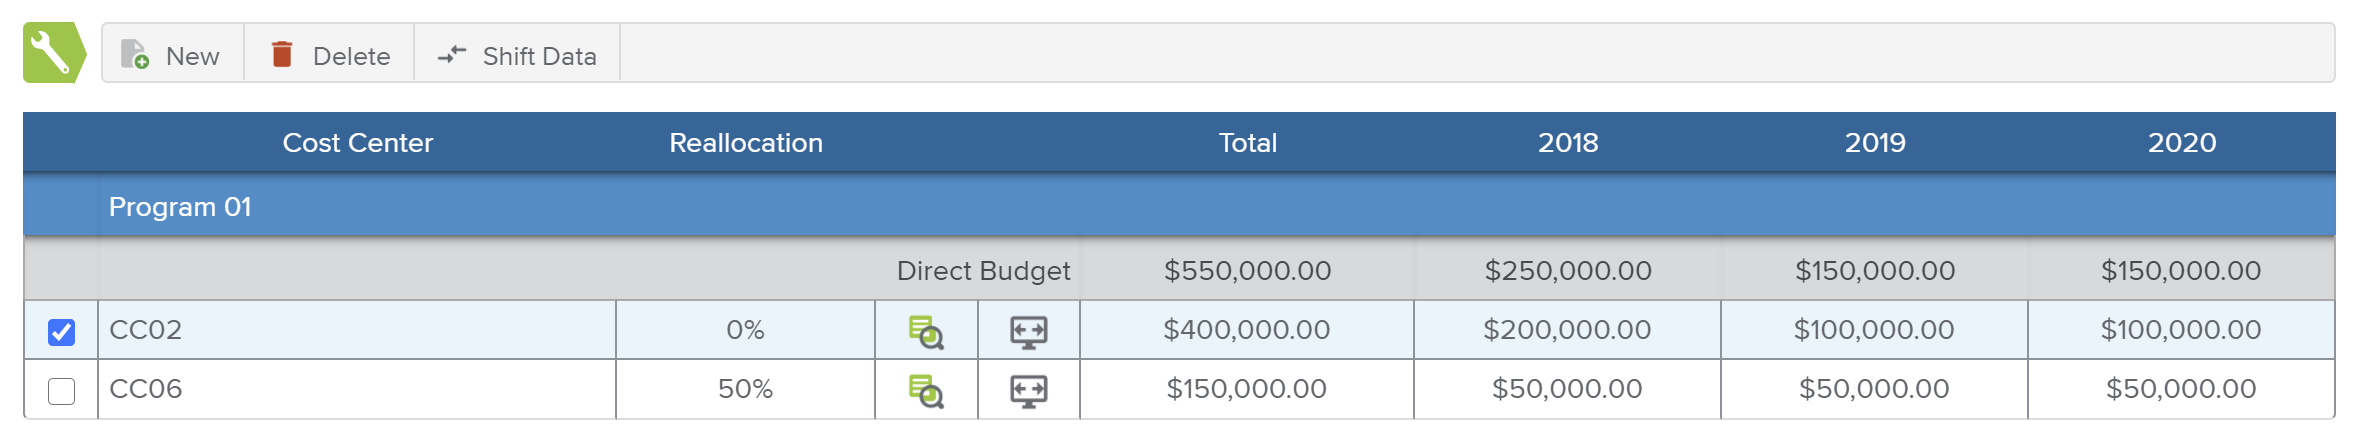Click the monitor expand icon for CC02
Viewport: 2363px width, 448px height.
1028,332
